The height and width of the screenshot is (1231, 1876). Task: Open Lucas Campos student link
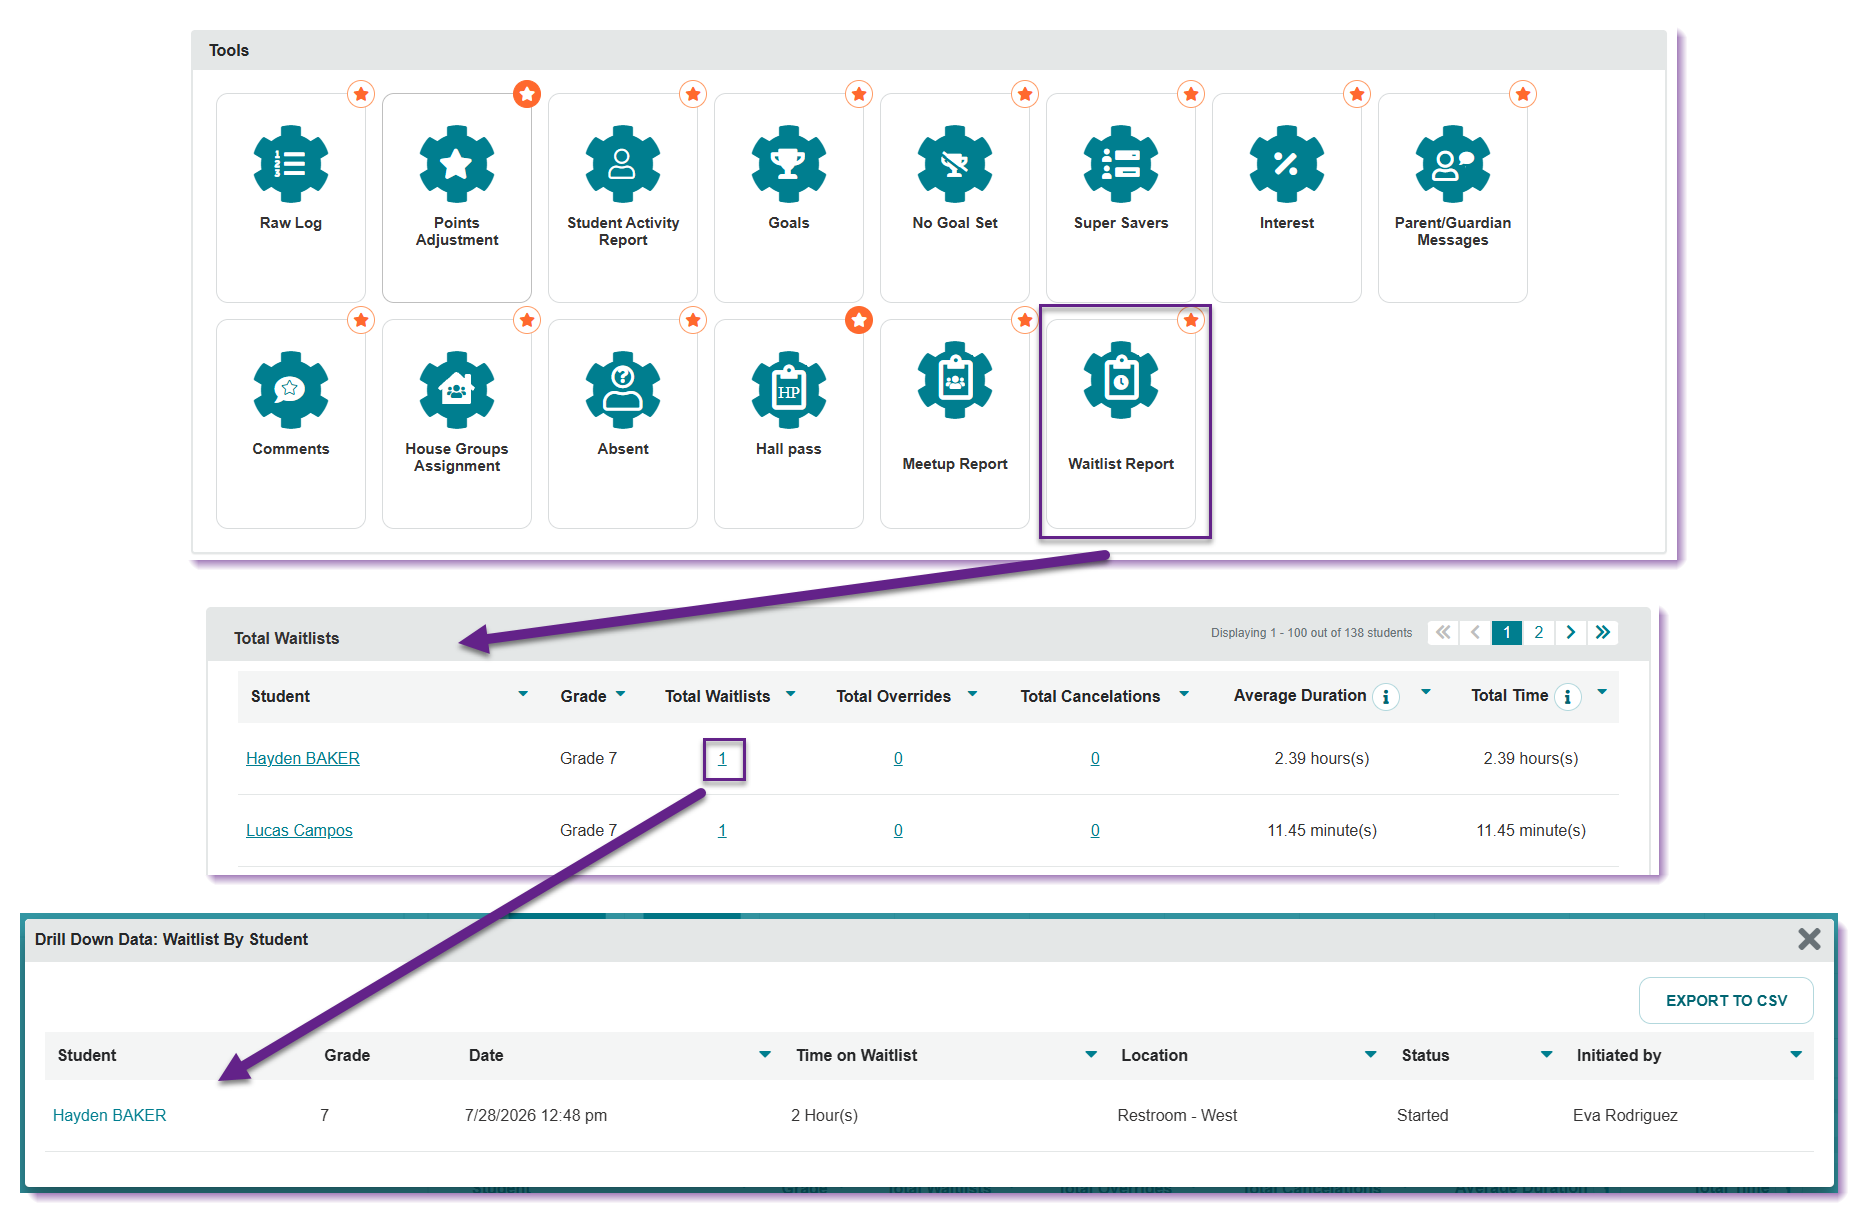(299, 830)
